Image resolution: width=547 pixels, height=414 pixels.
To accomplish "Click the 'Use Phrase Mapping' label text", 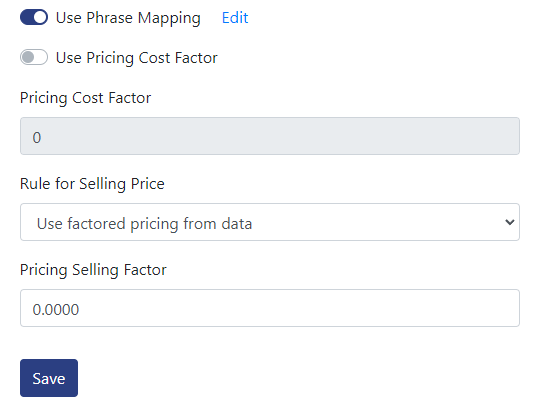I will click(128, 18).
